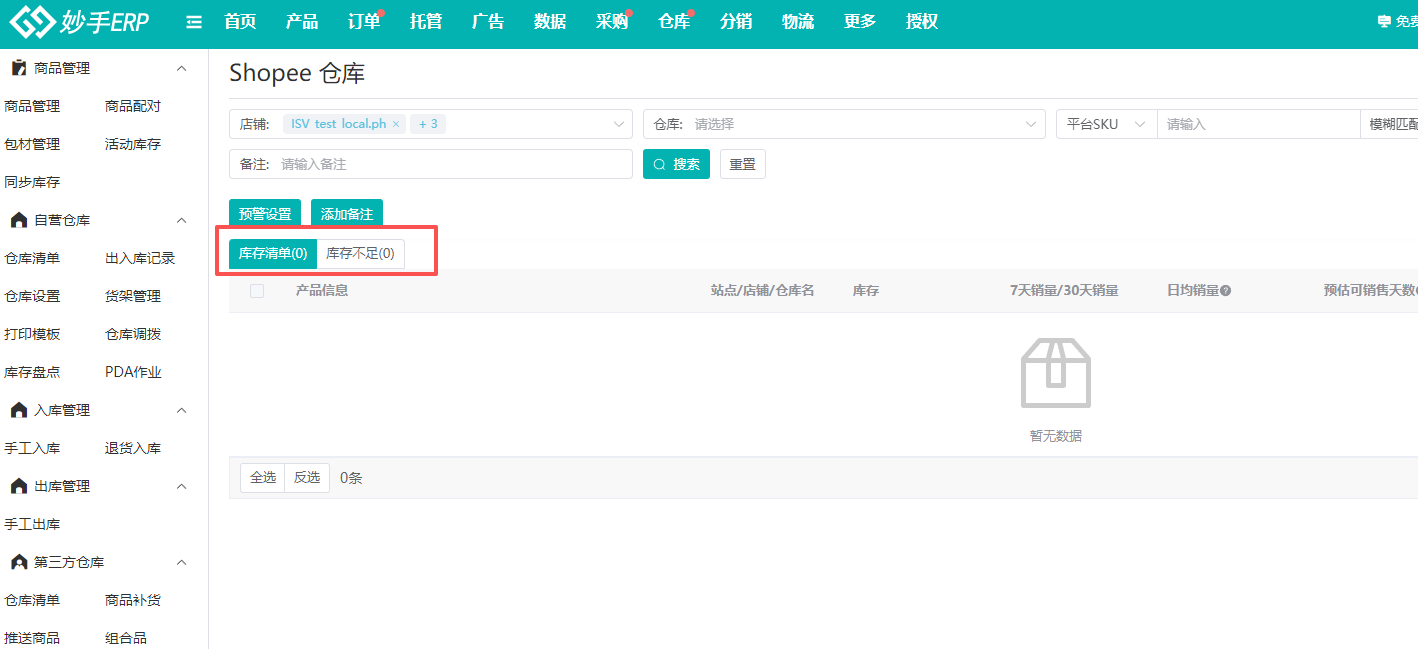Click the + 3 more stores tag
This screenshot has height=649, width=1418.
coord(428,124)
